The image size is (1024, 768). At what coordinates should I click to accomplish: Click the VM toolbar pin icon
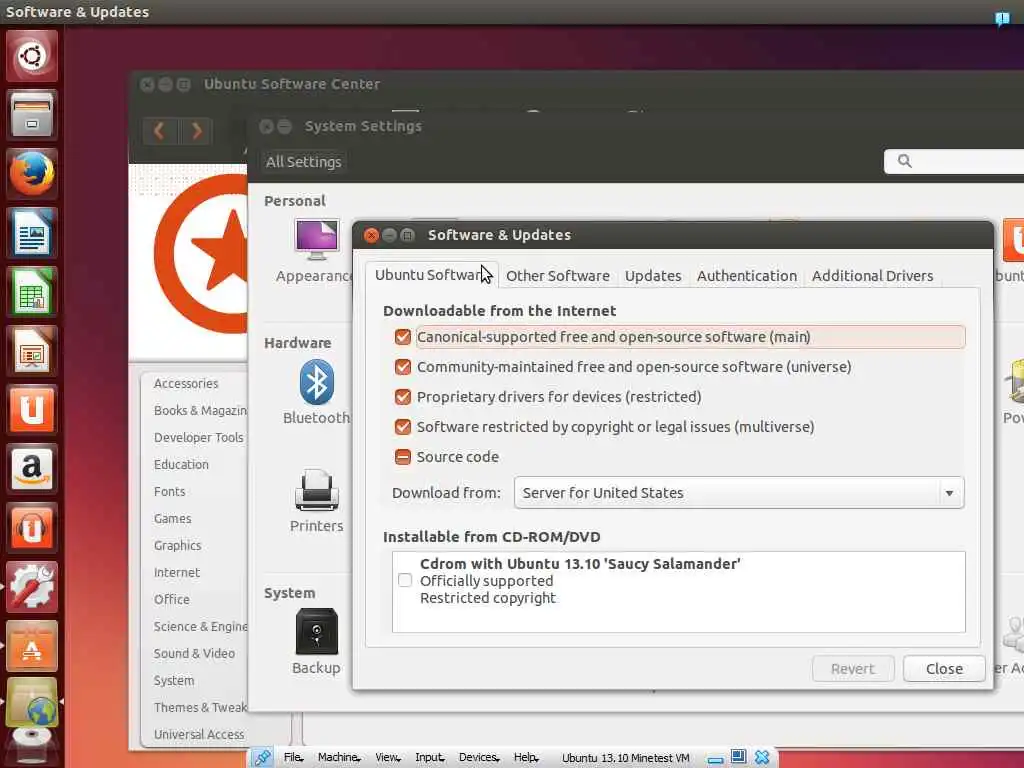tap(263, 758)
